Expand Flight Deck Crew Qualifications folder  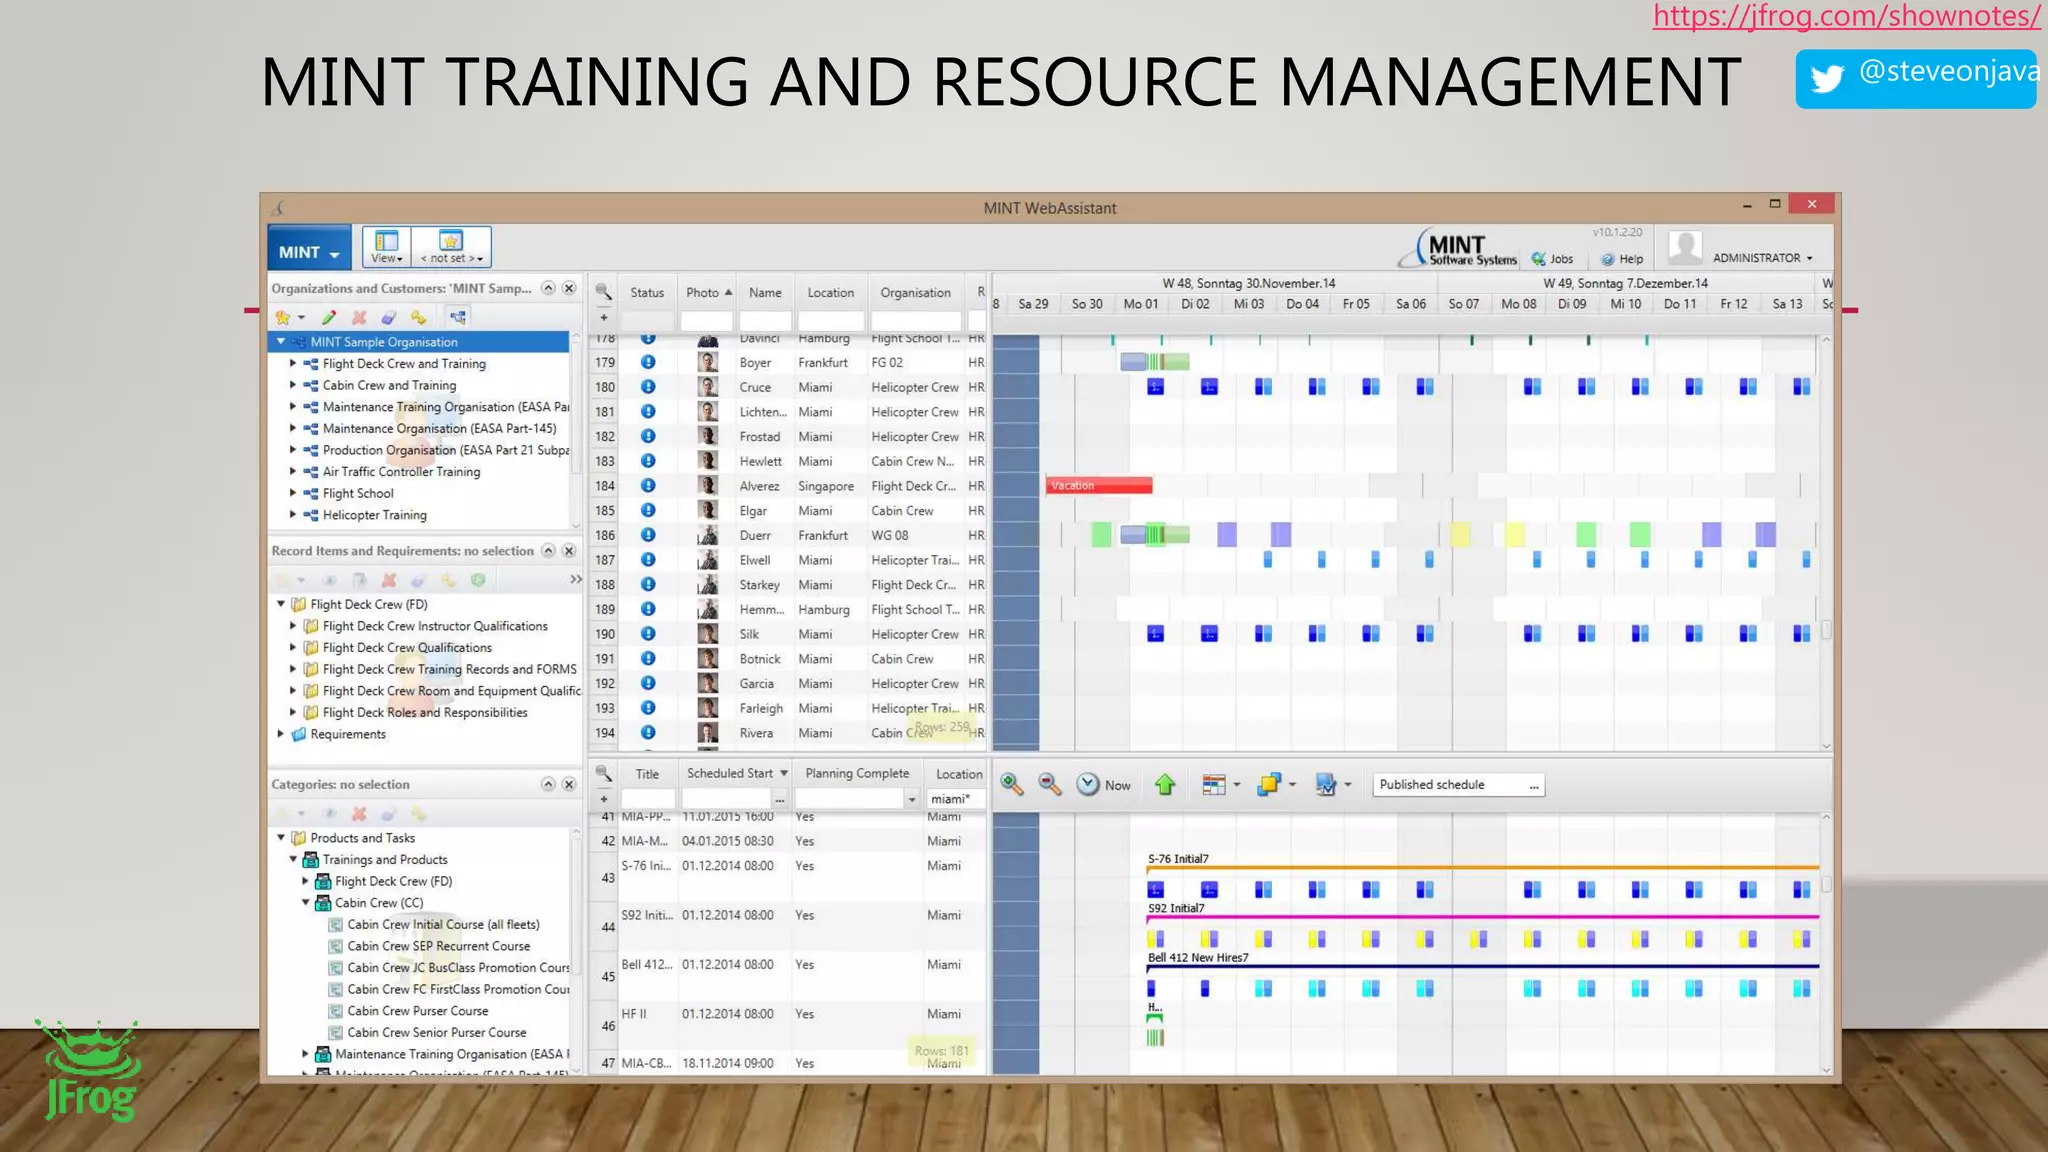pyautogui.click(x=293, y=648)
